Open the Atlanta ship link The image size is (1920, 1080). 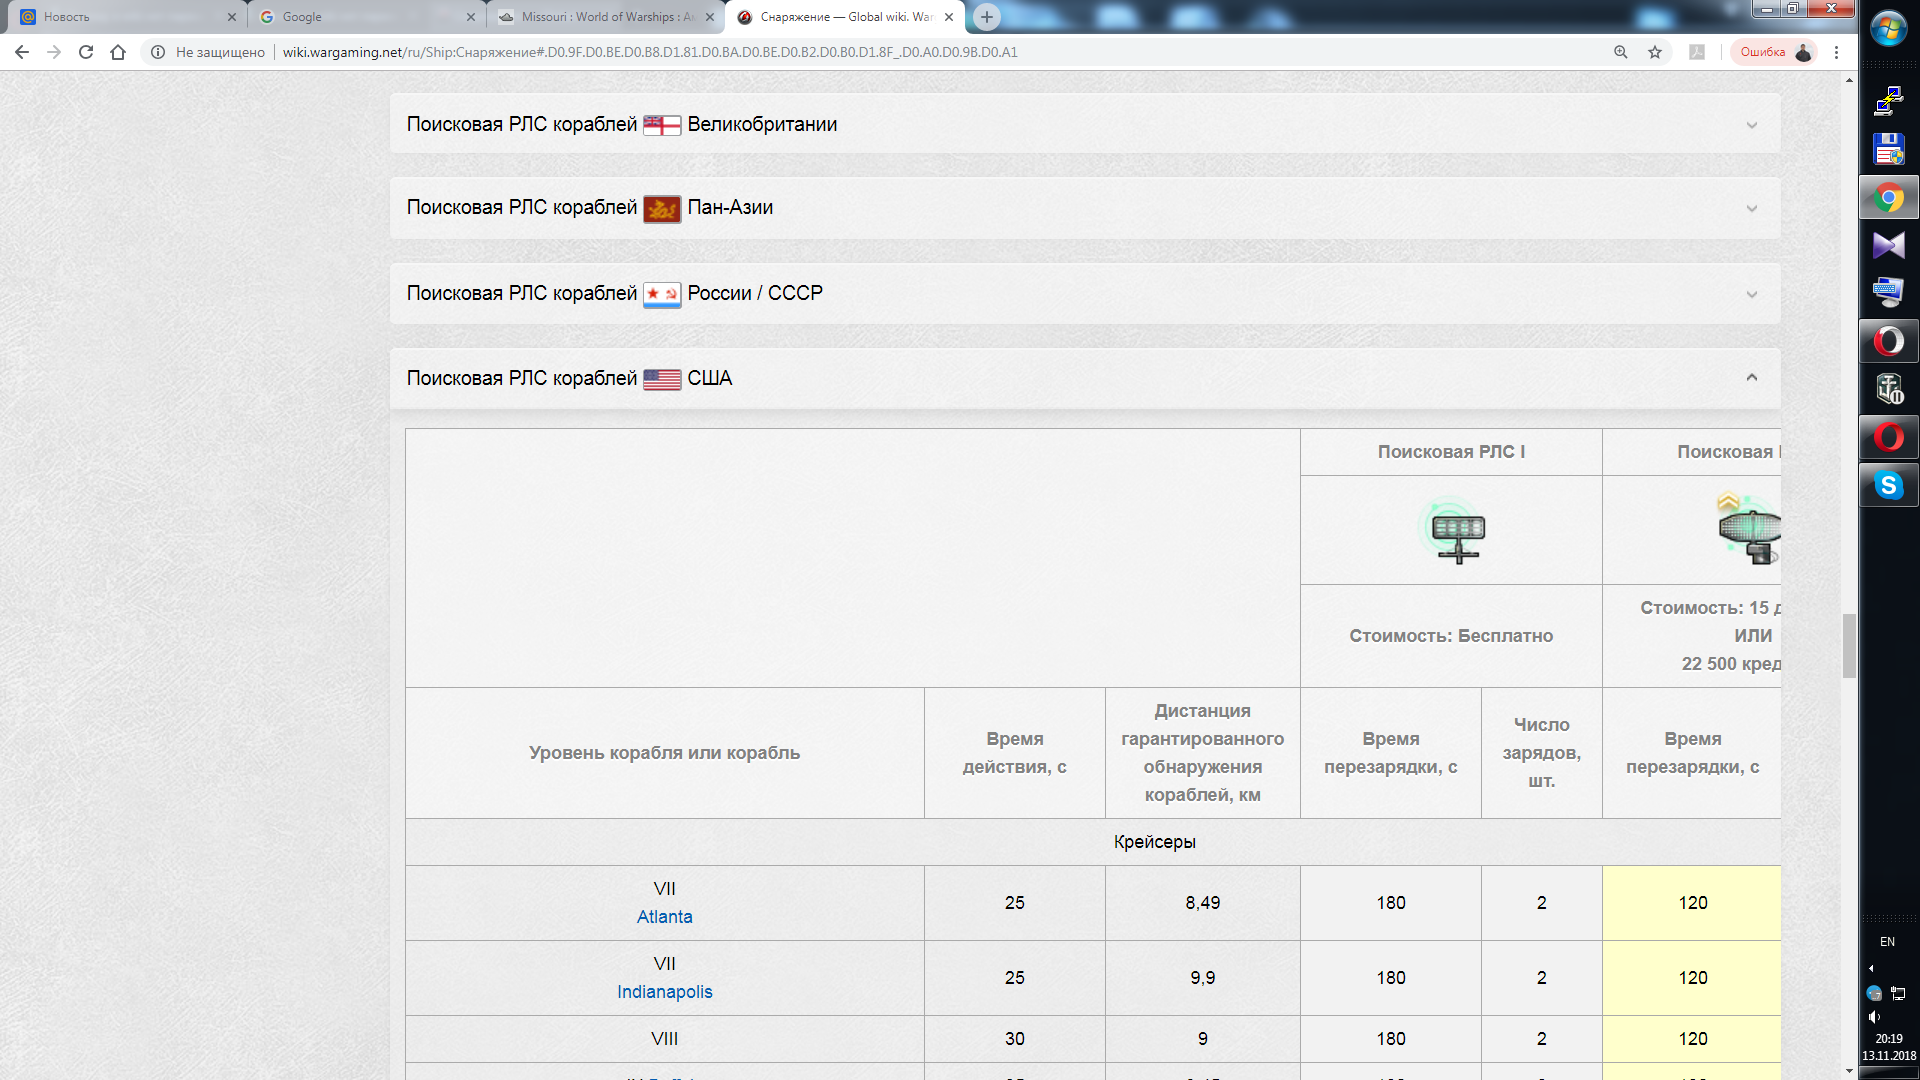click(x=664, y=917)
